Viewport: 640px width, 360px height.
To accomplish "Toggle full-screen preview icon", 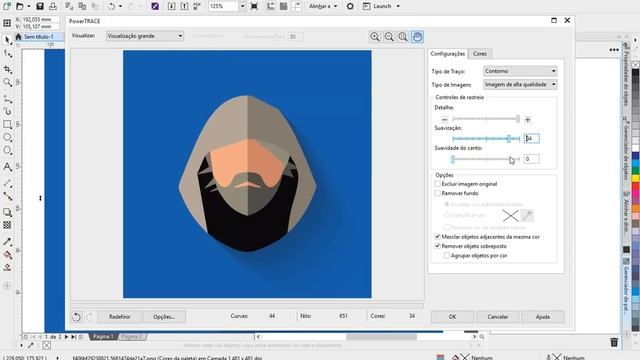I will click(x=254, y=6).
